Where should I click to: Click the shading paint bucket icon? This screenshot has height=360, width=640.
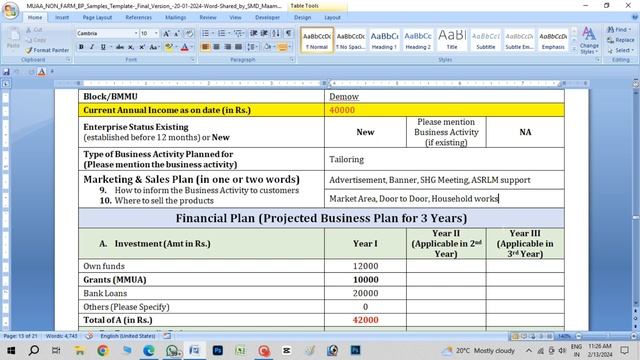coord(267,47)
